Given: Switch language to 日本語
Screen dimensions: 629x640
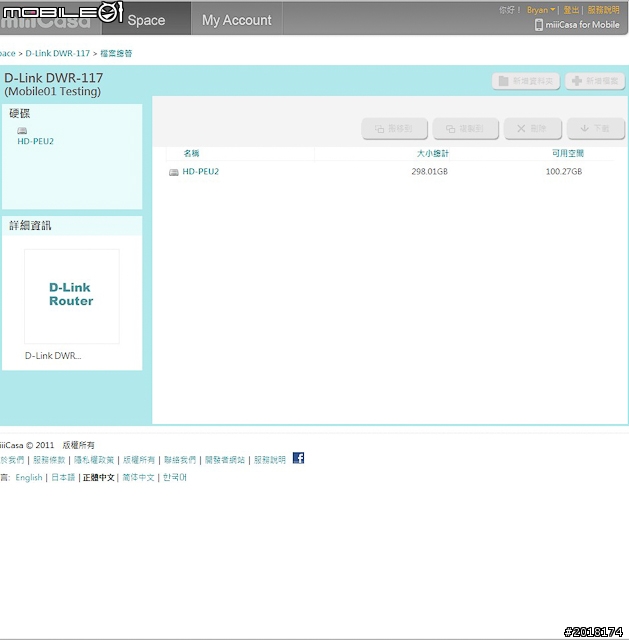Looking at the screenshot, I should [63, 478].
